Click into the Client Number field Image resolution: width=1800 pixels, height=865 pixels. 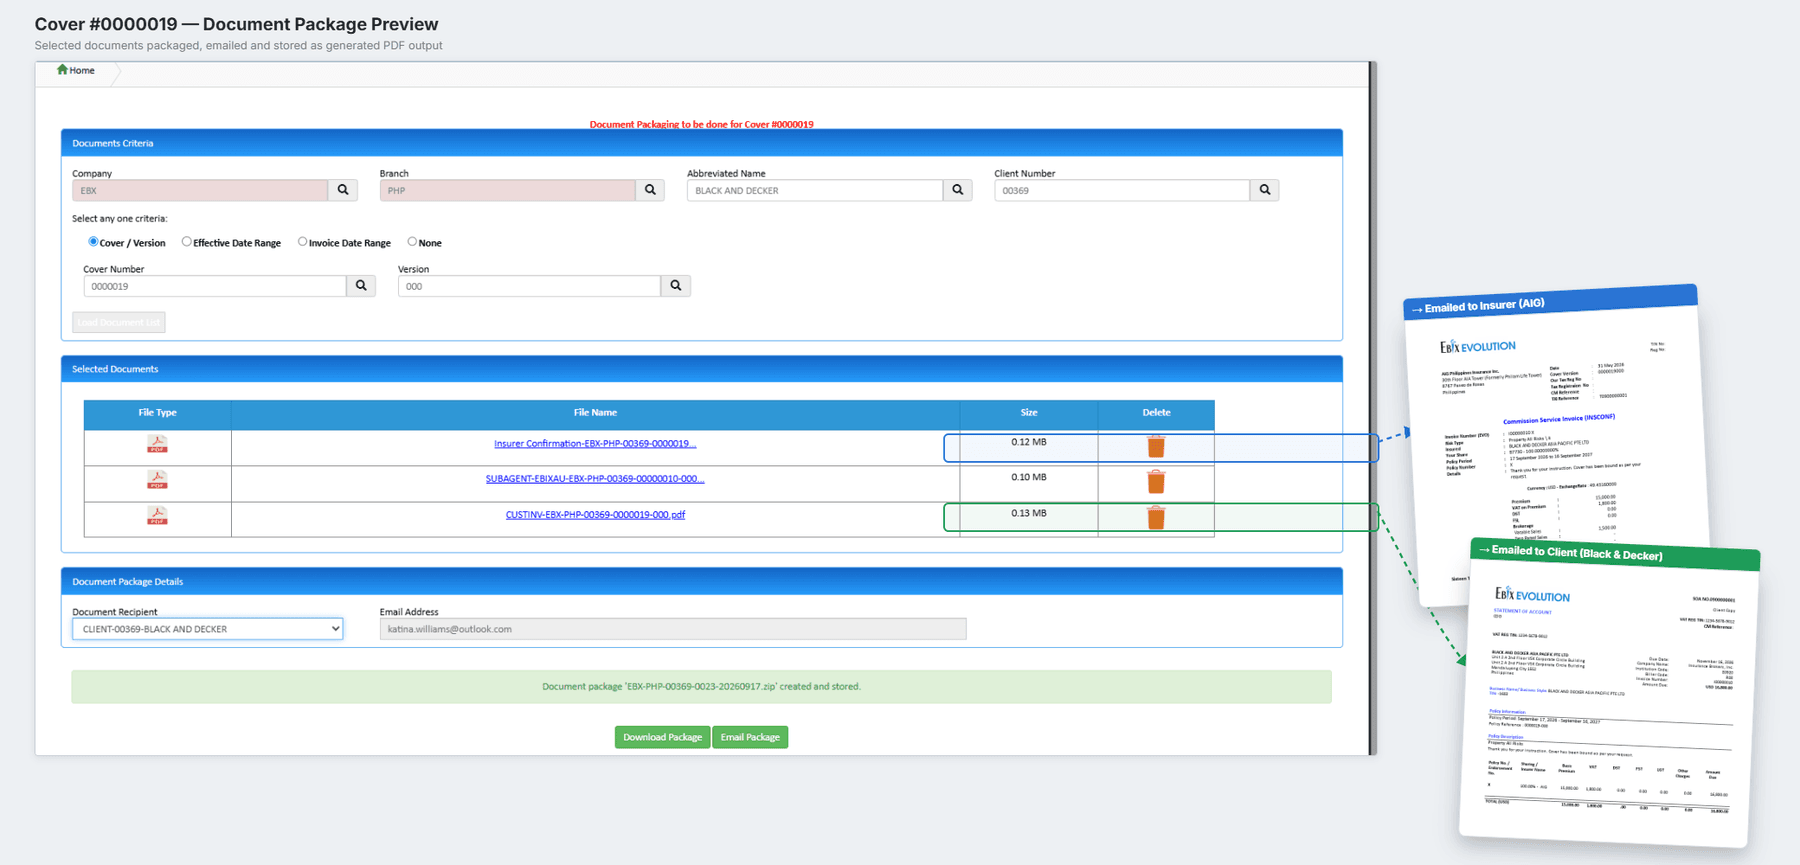point(1122,190)
